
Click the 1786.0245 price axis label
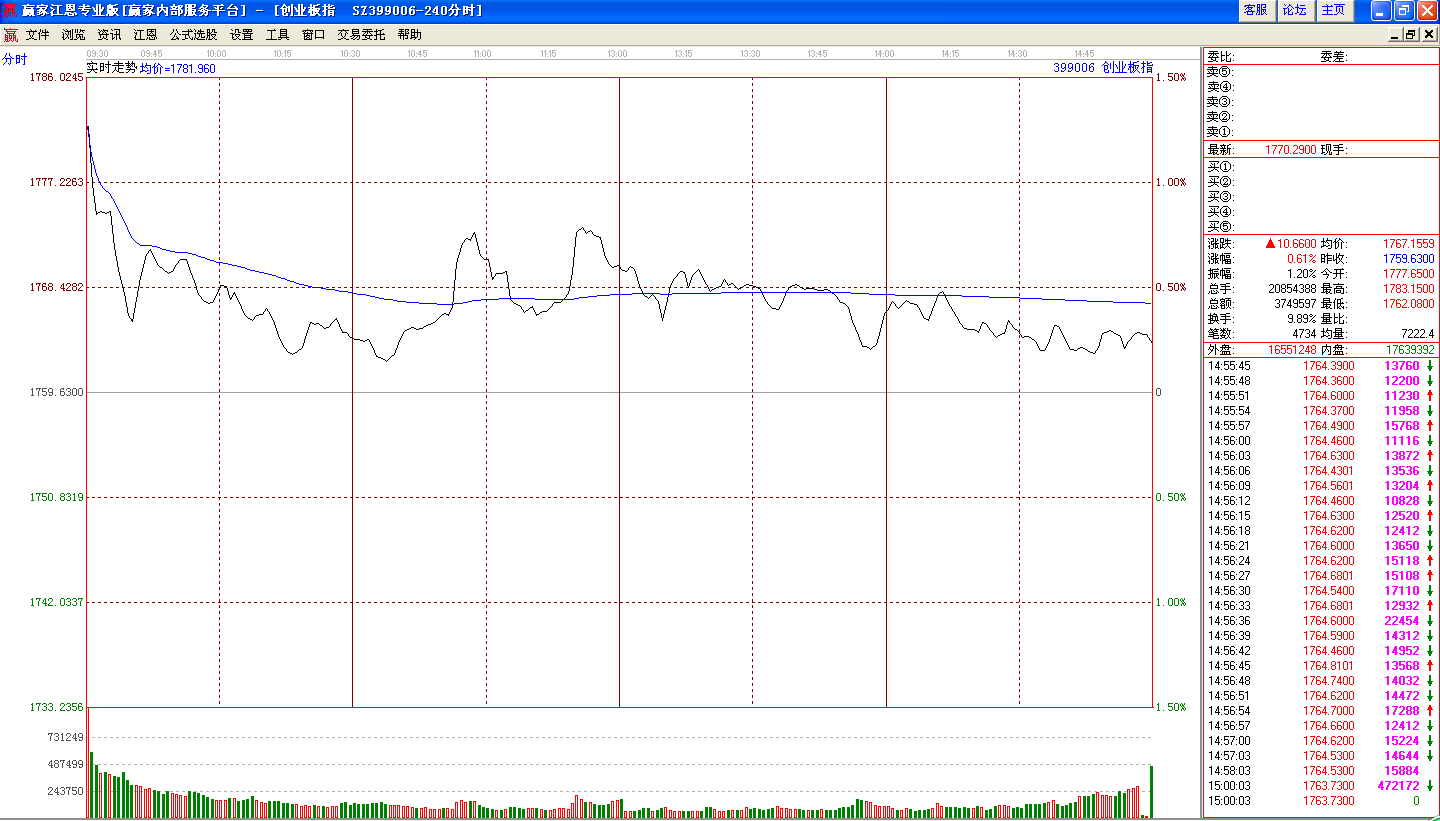point(57,77)
